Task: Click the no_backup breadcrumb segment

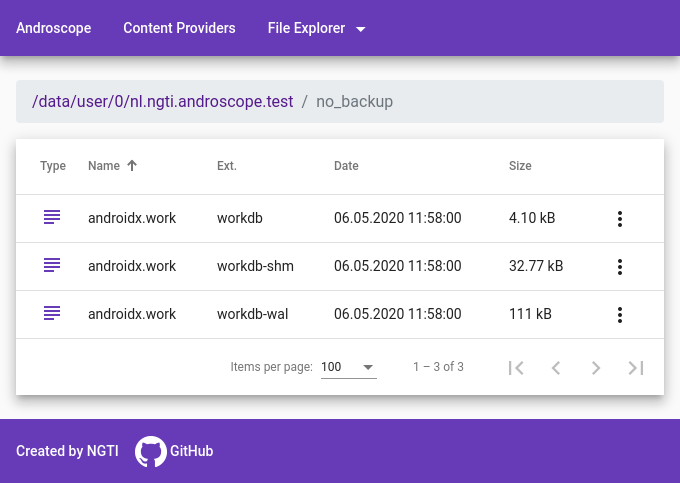Action: pyautogui.click(x=354, y=101)
